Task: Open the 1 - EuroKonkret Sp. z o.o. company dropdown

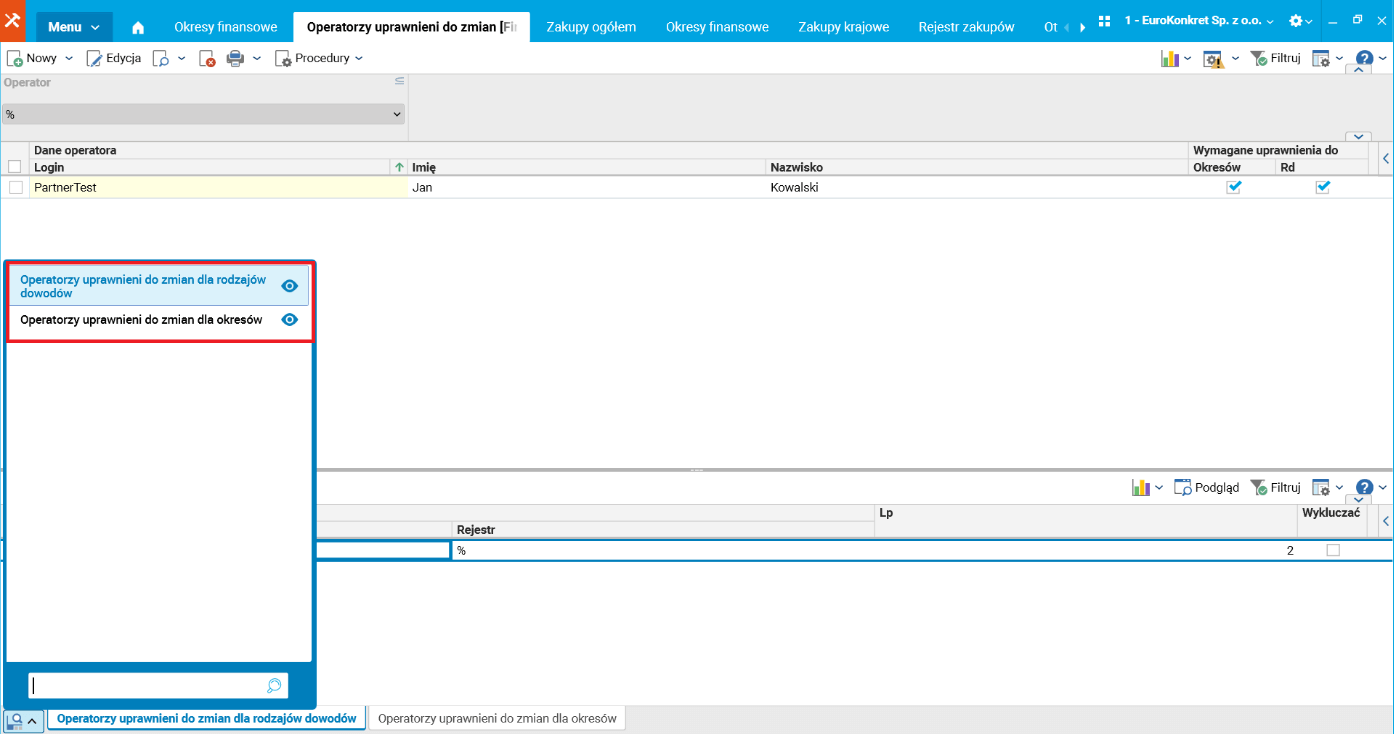Action: click(x=1199, y=21)
